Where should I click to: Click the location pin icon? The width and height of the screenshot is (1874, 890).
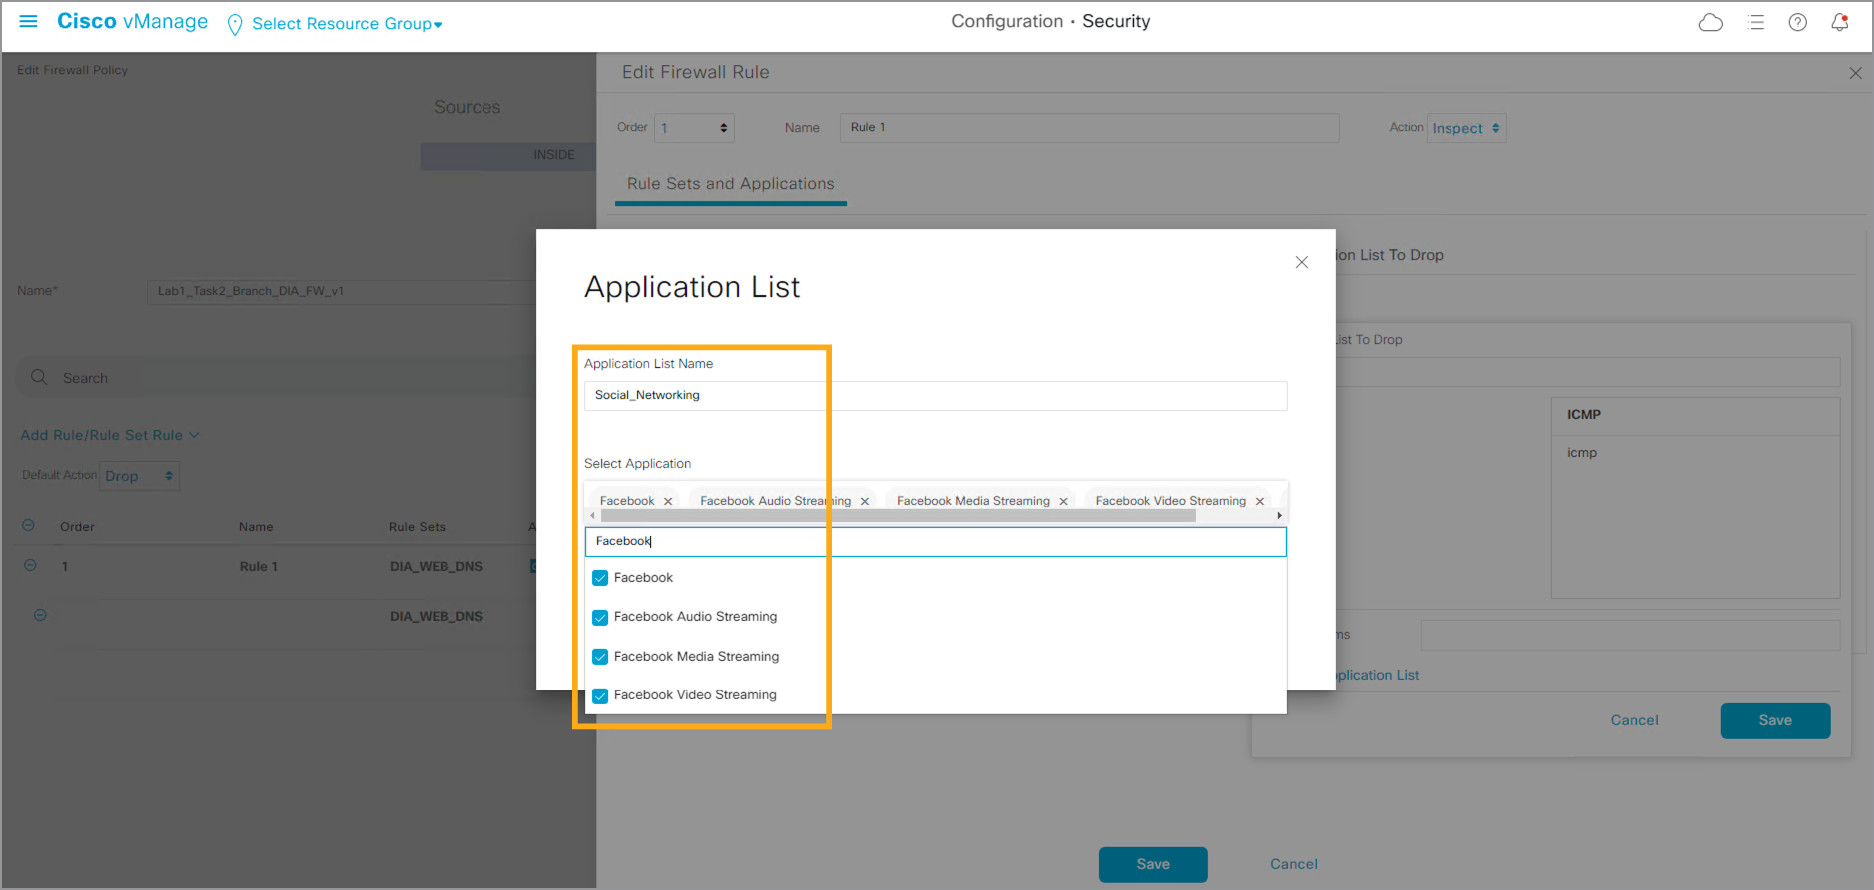coord(235,24)
